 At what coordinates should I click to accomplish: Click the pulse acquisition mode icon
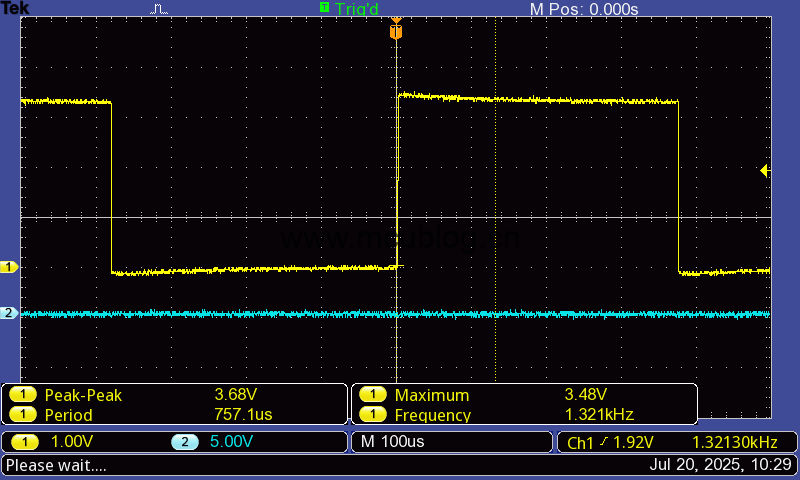pos(160,9)
